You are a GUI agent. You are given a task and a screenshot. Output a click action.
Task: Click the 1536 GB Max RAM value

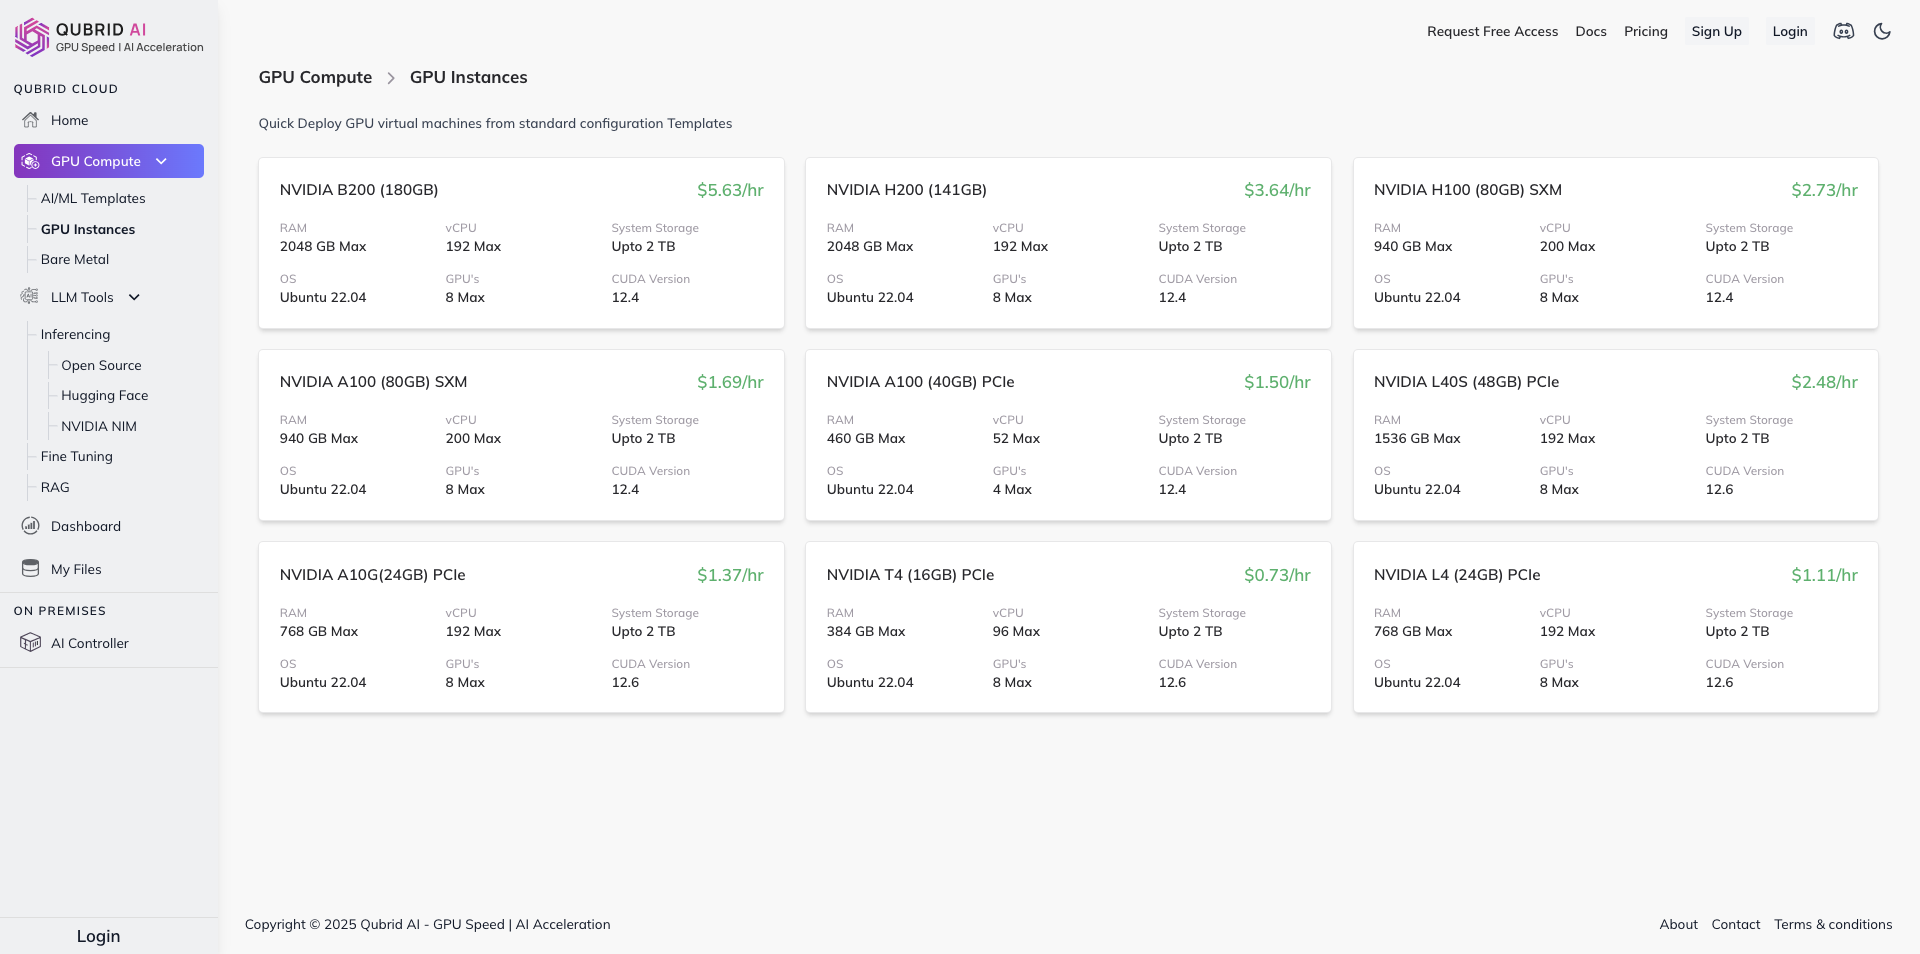coord(1417,438)
